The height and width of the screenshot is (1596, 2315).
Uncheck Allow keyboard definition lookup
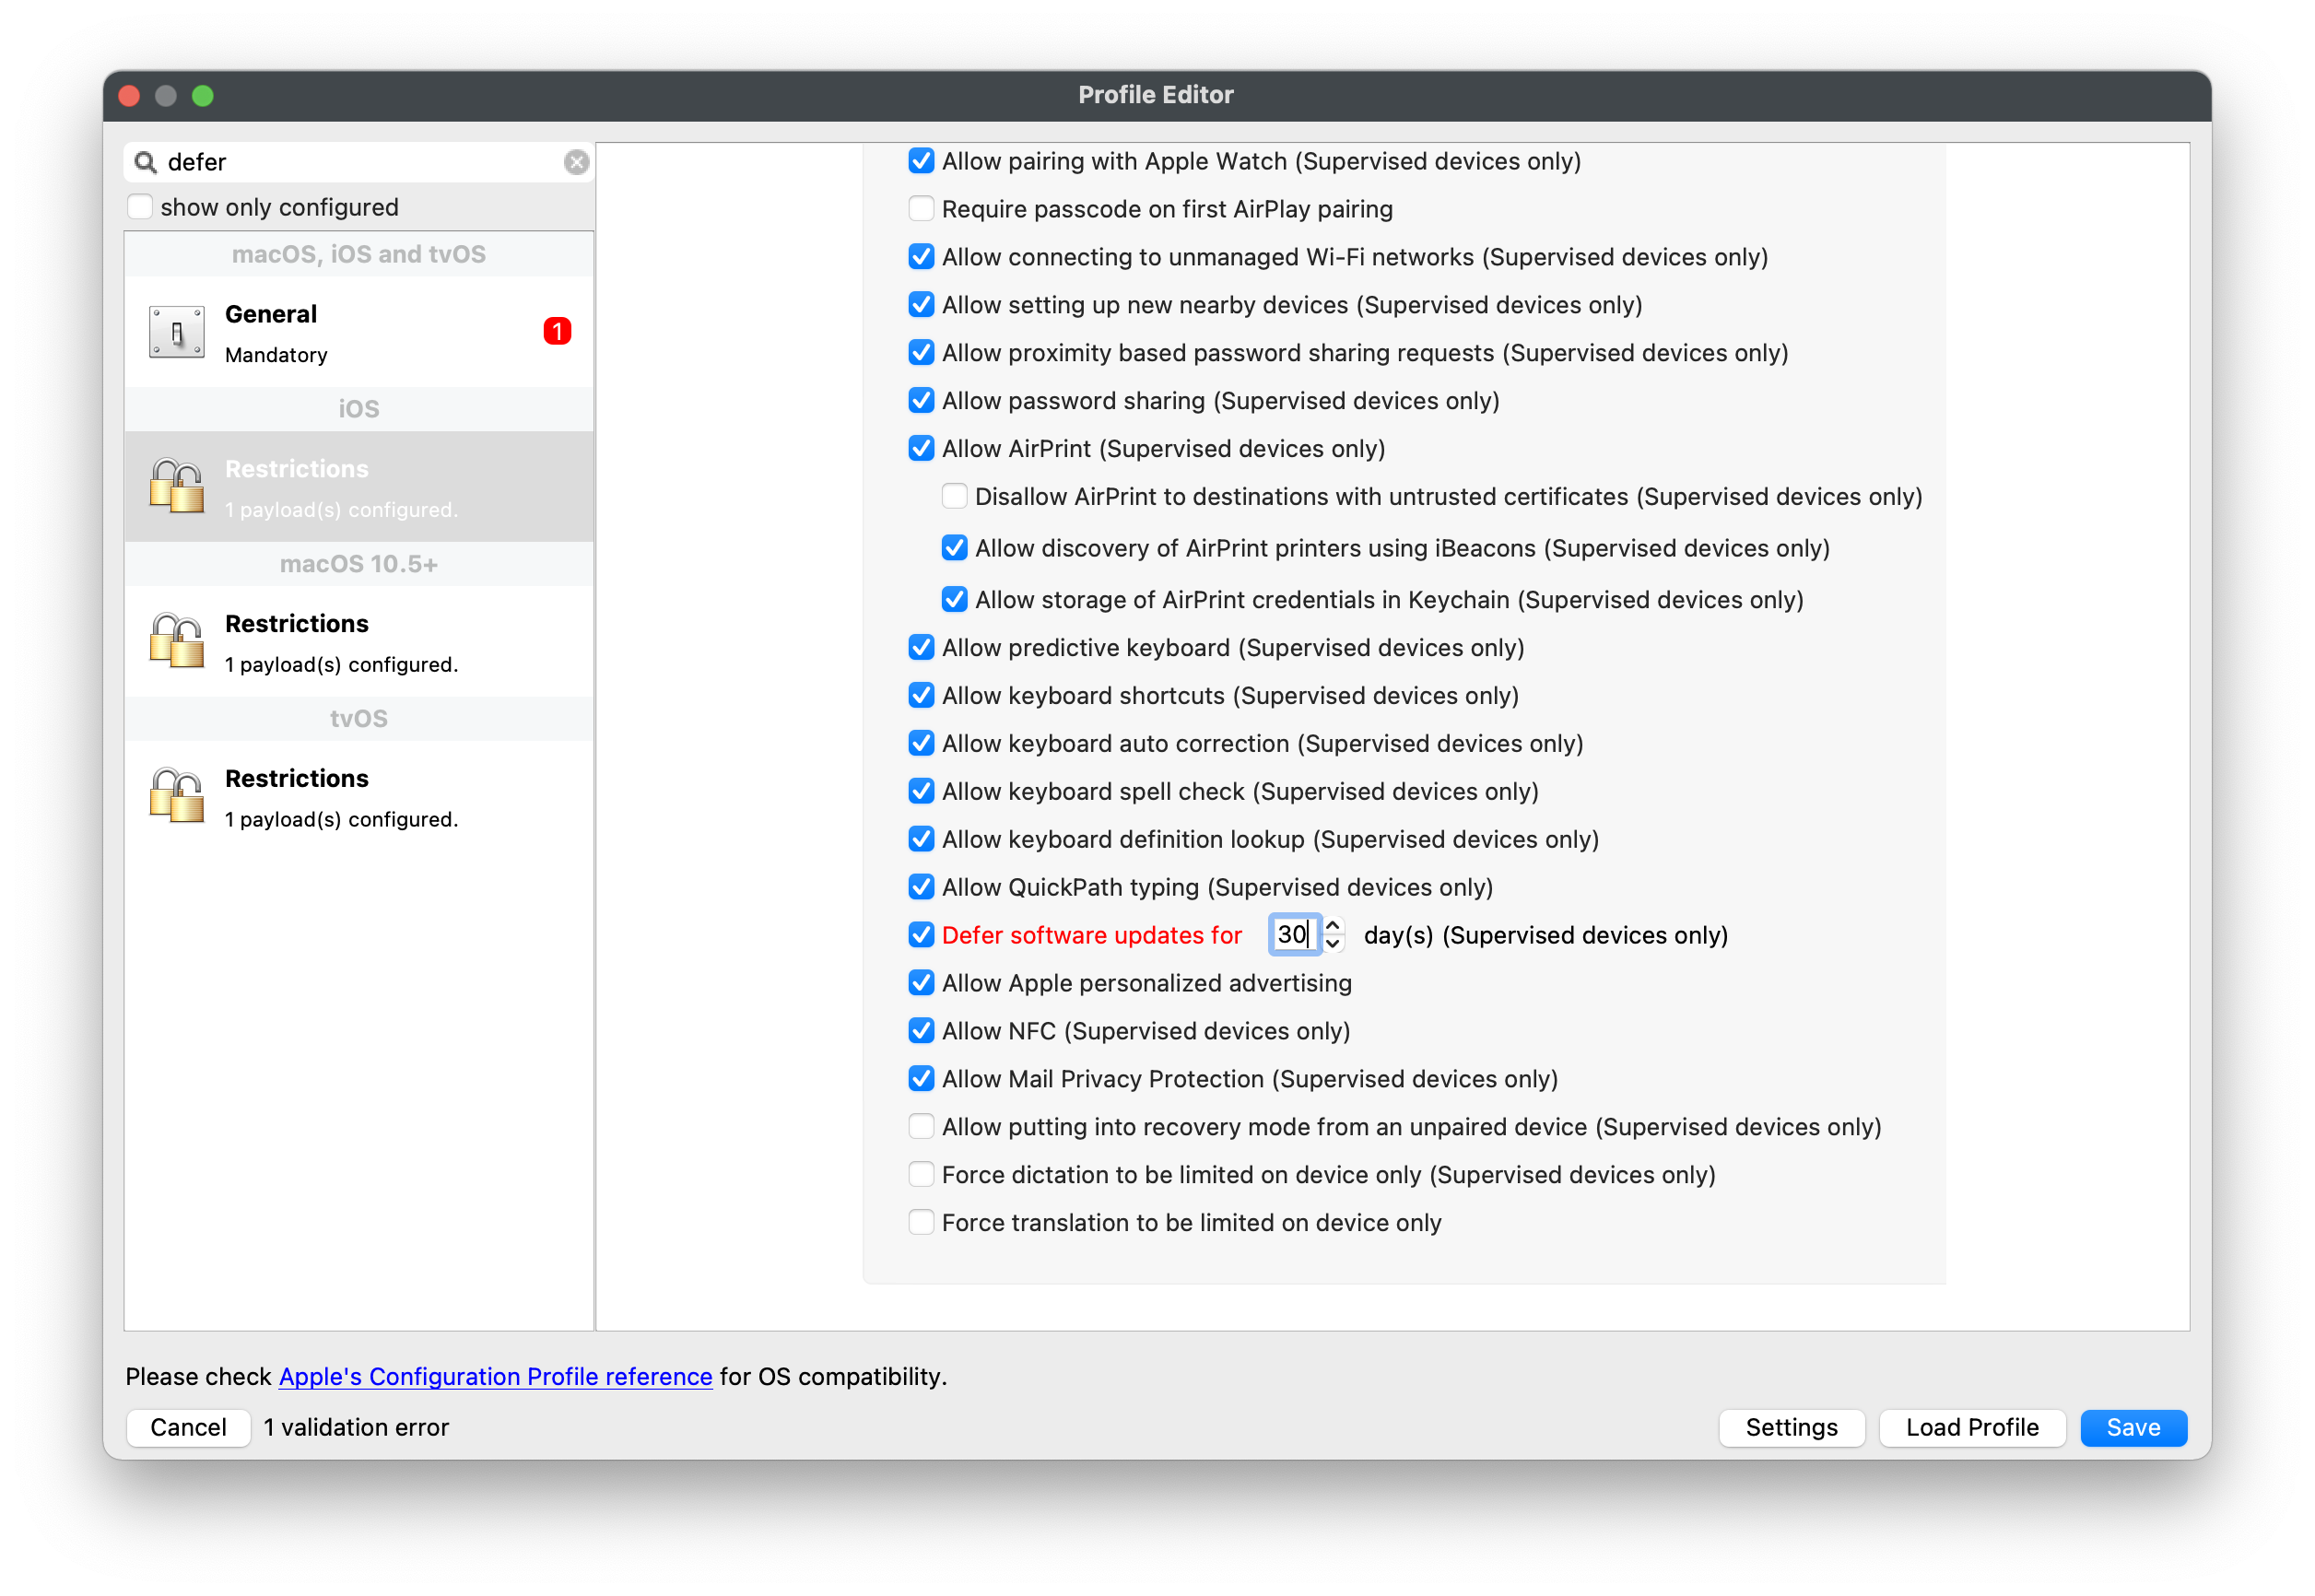[x=921, y=840]
